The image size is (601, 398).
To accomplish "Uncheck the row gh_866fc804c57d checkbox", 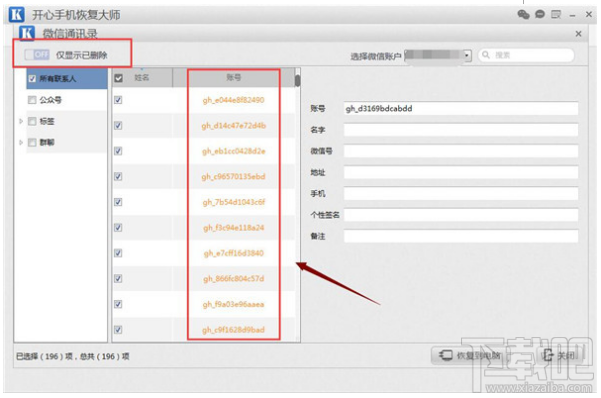I will coord(118,278).
